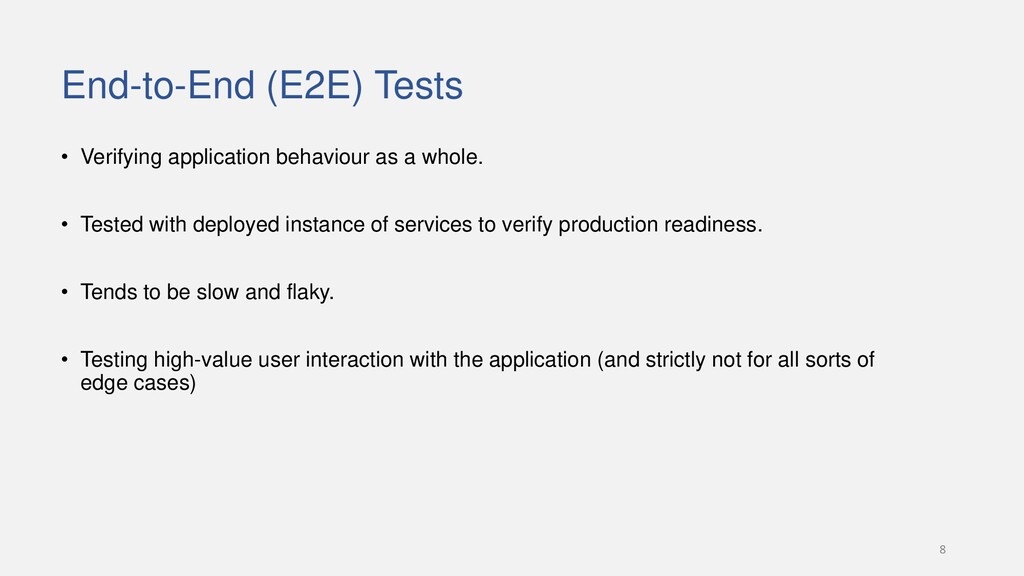Viewport: 1024px width, 576px height.
Task: Click the Testing high-value user interaction bullet text
Action: 477,371
